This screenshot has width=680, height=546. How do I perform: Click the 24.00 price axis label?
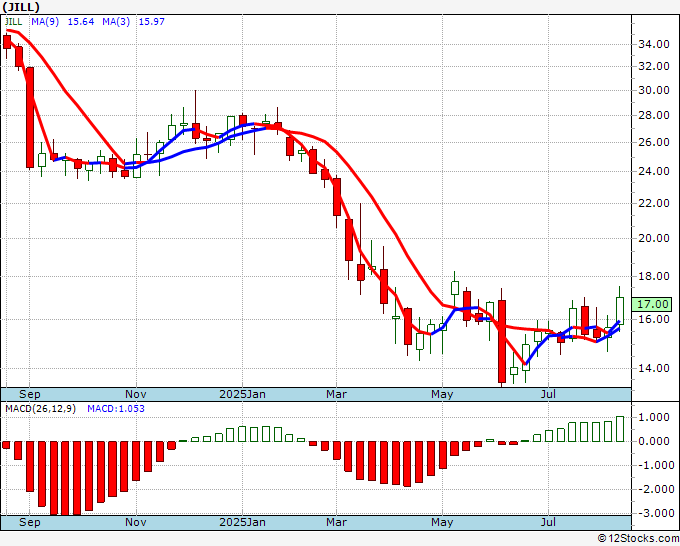click(654, 171)
